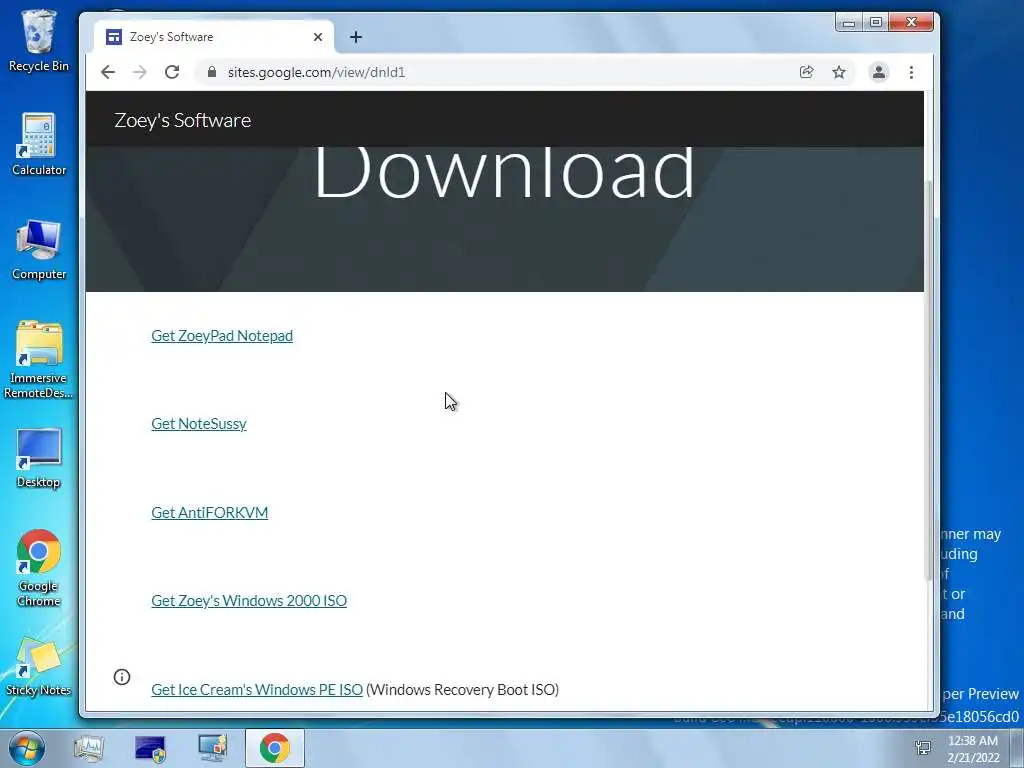Screen dimensions: 1024x768
Task: Click the remote desktop taskbar icon
Action: 212,748
